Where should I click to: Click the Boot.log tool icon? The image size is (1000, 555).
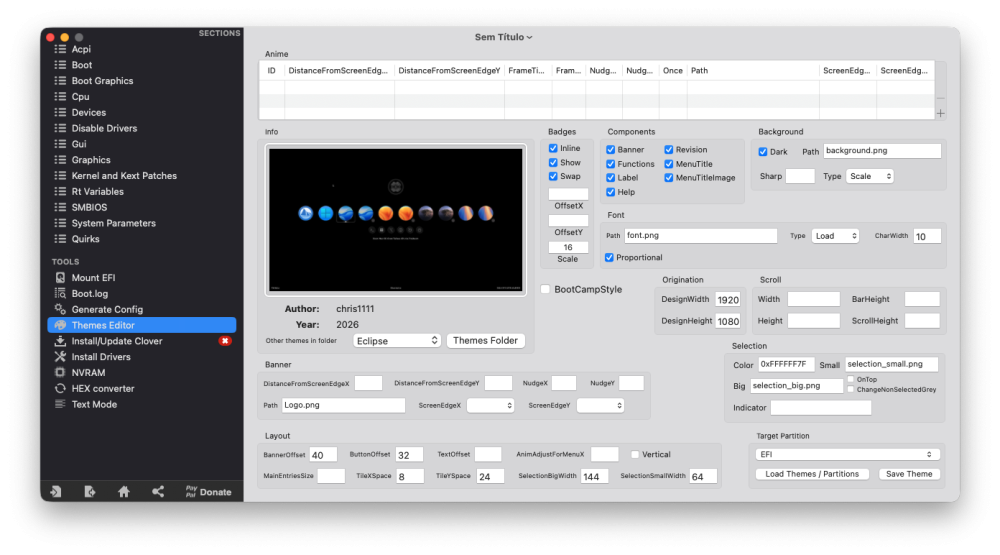pos(60,293)
